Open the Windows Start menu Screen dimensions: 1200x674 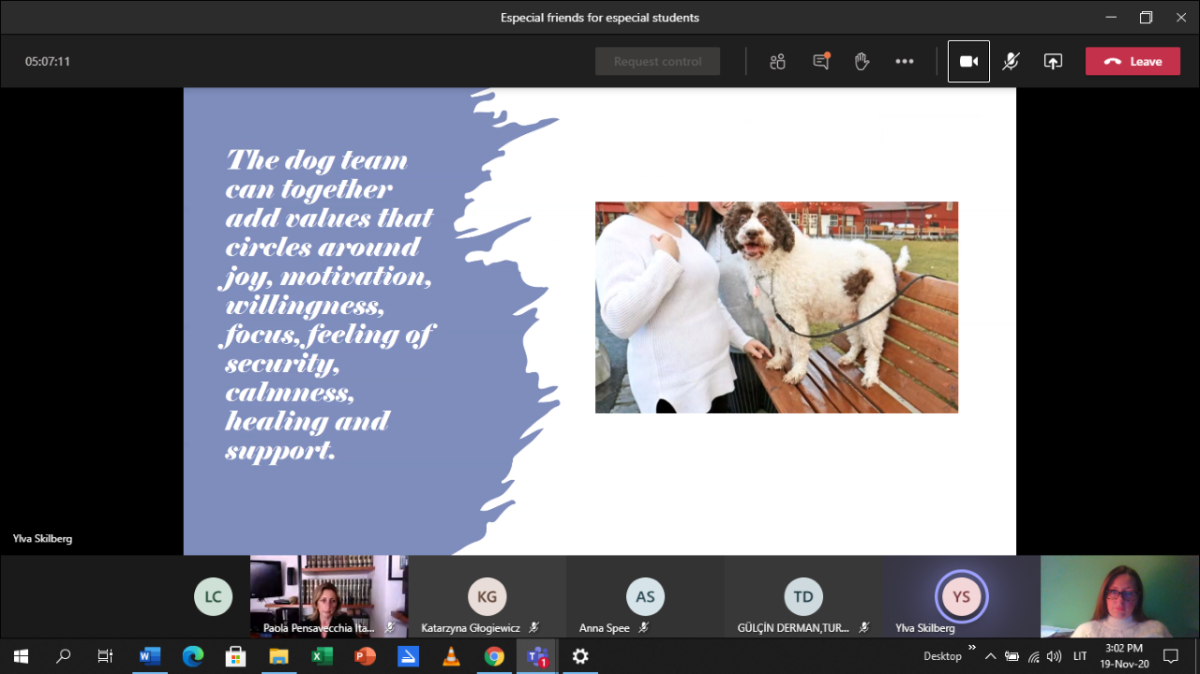[x=21, y=657]
